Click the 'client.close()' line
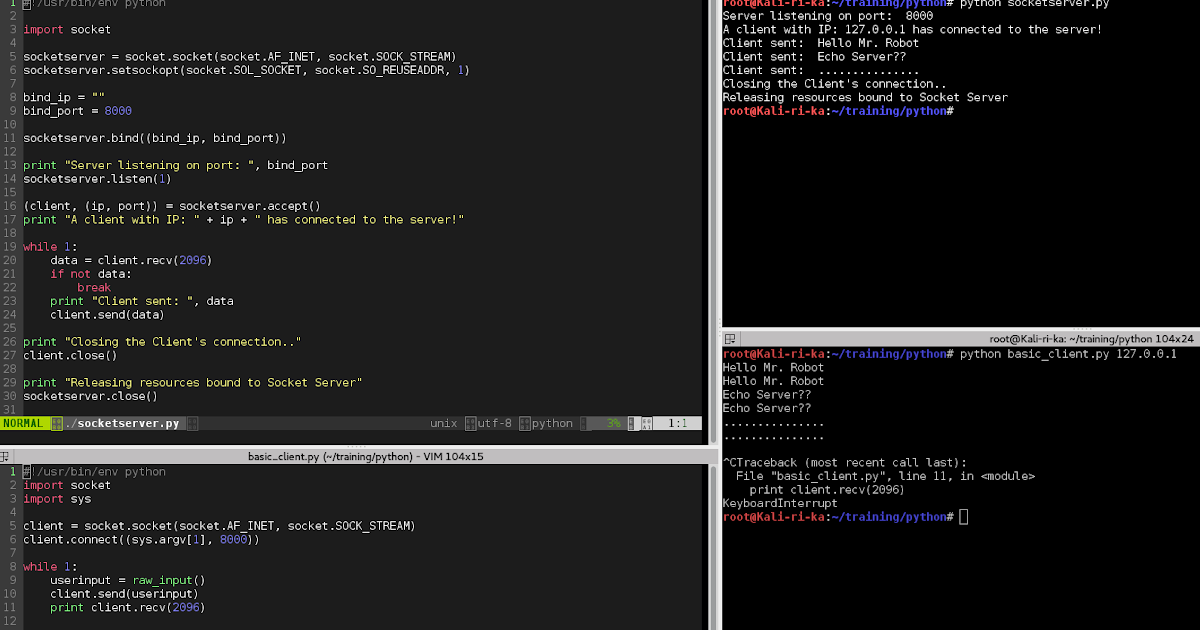 (x=70, y=355)
